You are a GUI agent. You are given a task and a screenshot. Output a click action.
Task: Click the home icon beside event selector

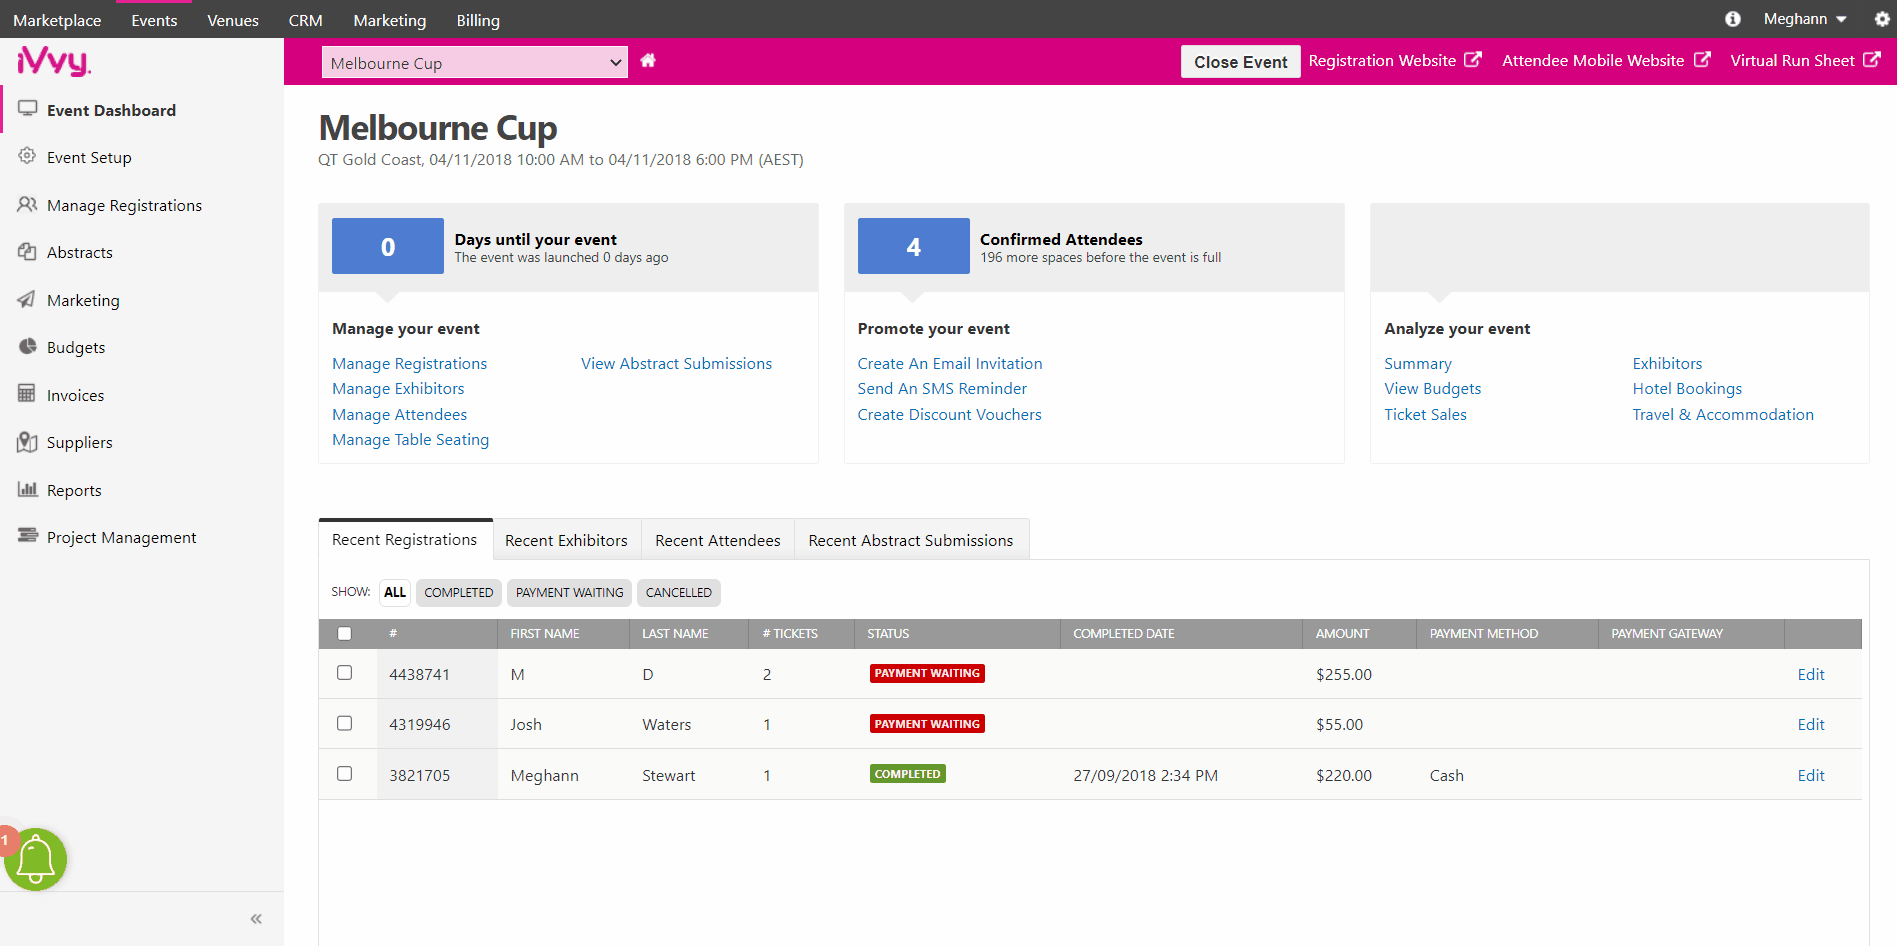coord(648,61)
